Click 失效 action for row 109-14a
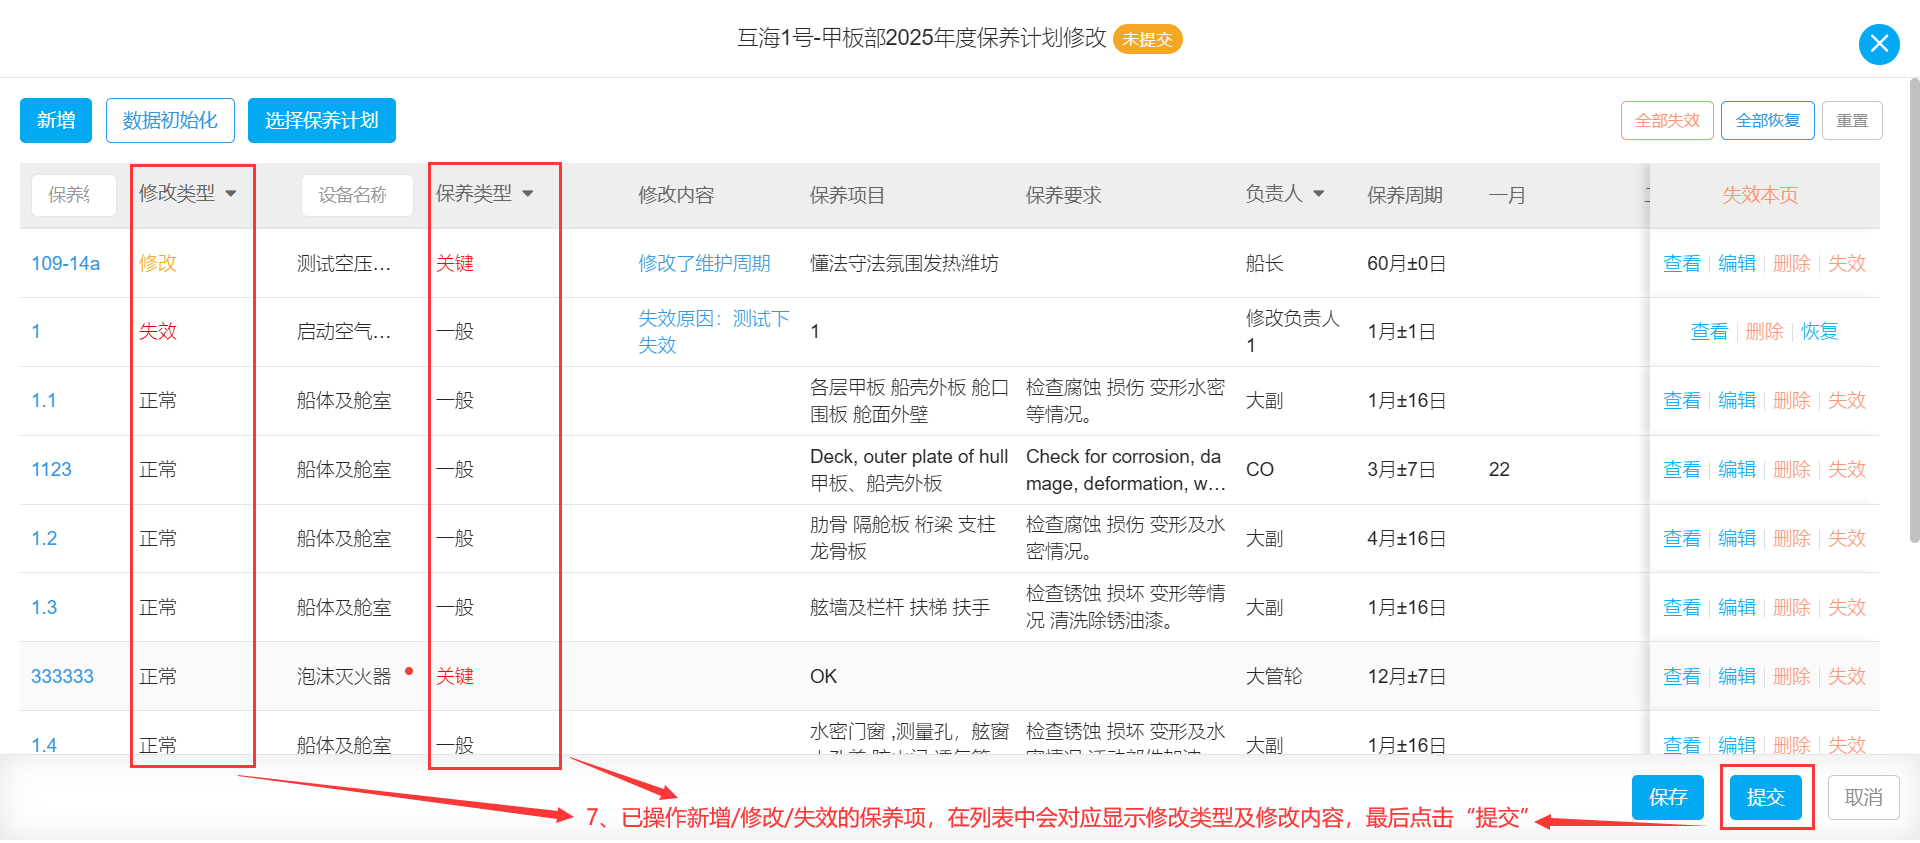The width and height of the screenshot is (1920, 843). 1847,263
